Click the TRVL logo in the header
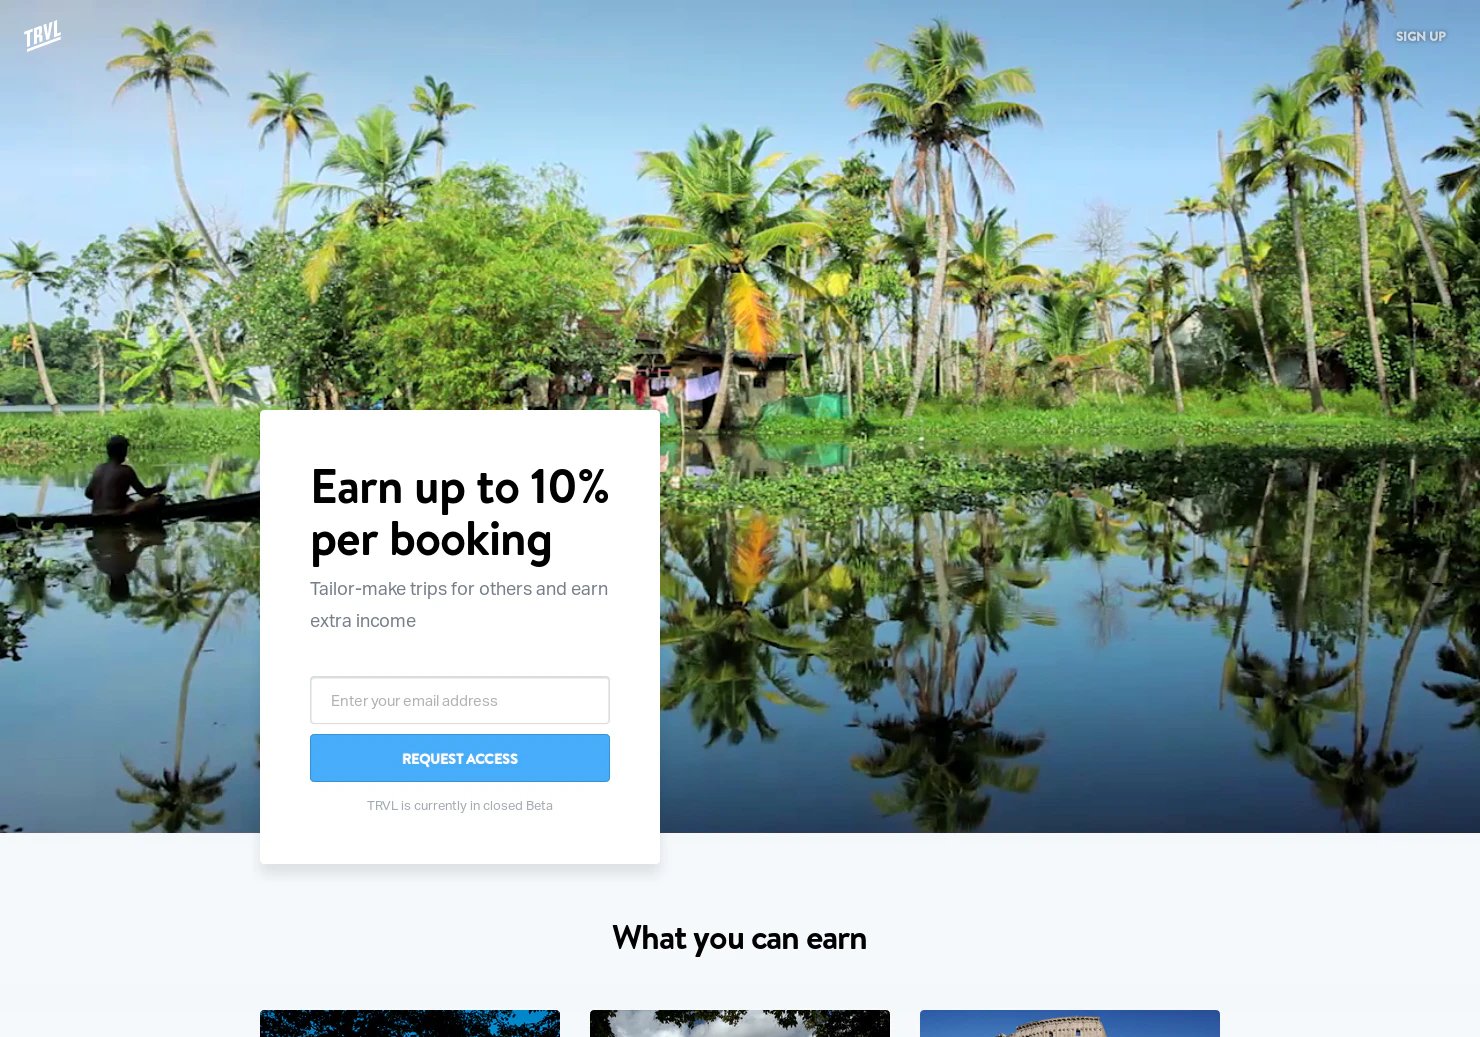Viewport: 1480px width, 1037px height. coord(43,36)
